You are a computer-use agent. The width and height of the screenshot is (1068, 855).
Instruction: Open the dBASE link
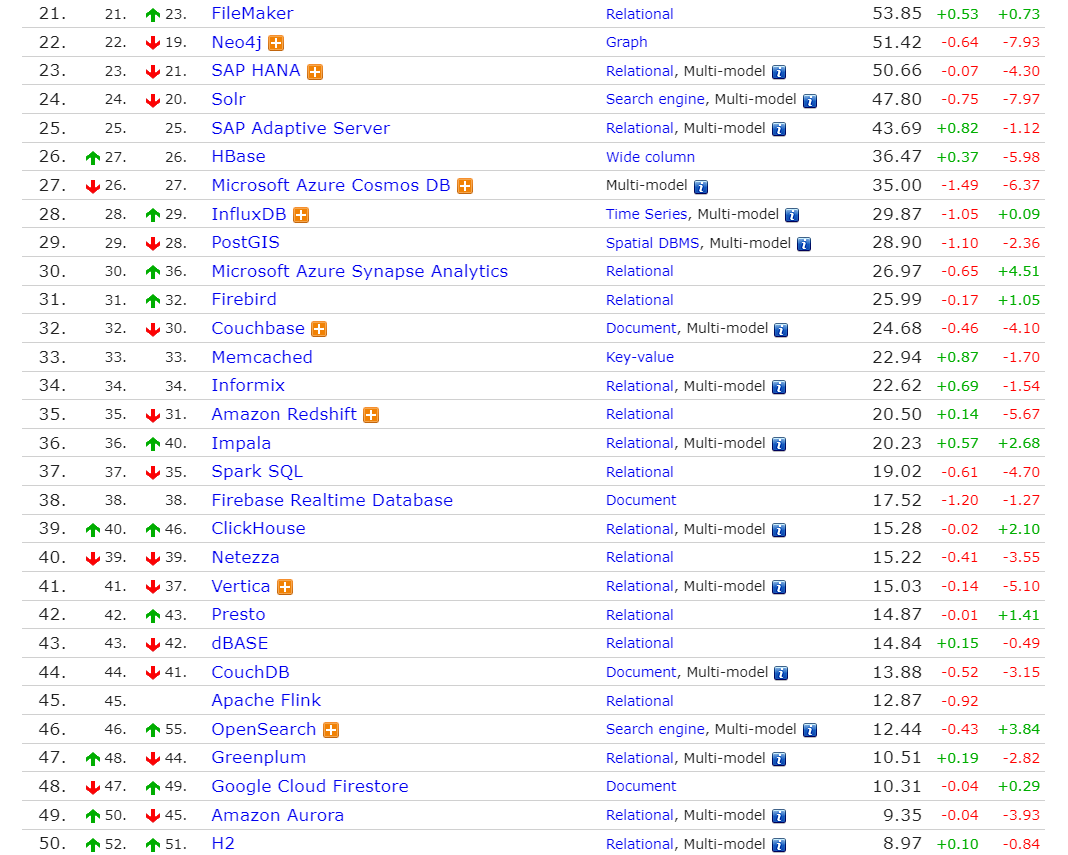tap(240, 643)
